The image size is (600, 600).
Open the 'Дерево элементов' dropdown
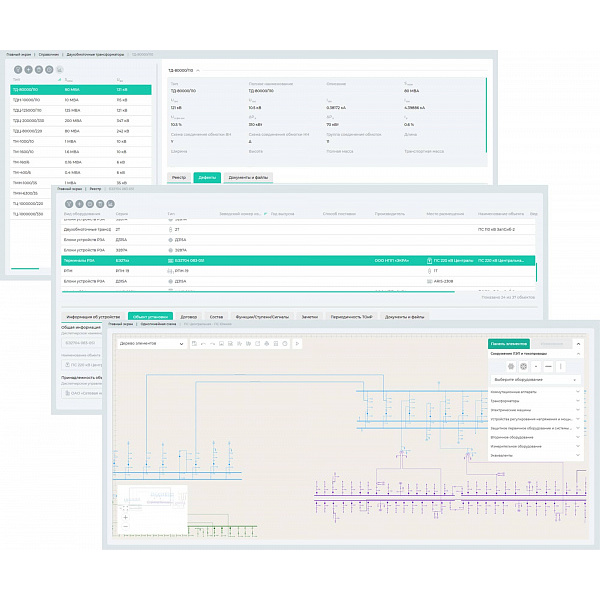152,344
